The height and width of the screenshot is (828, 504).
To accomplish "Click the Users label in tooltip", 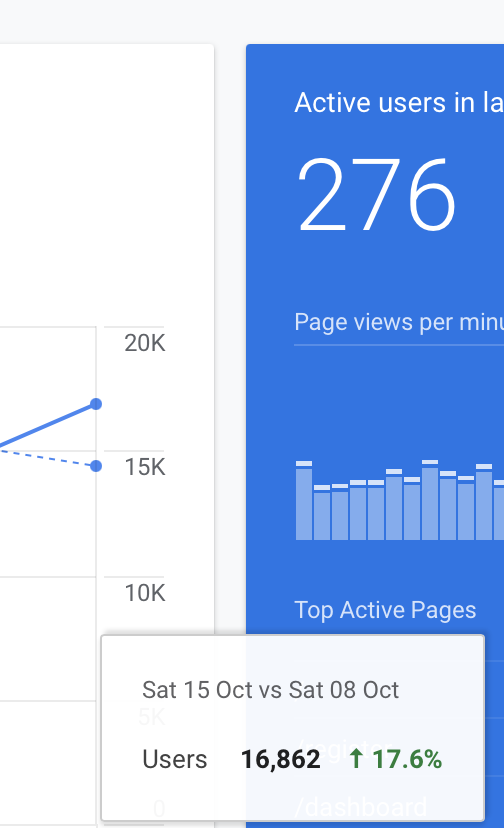I will [174, 759].
